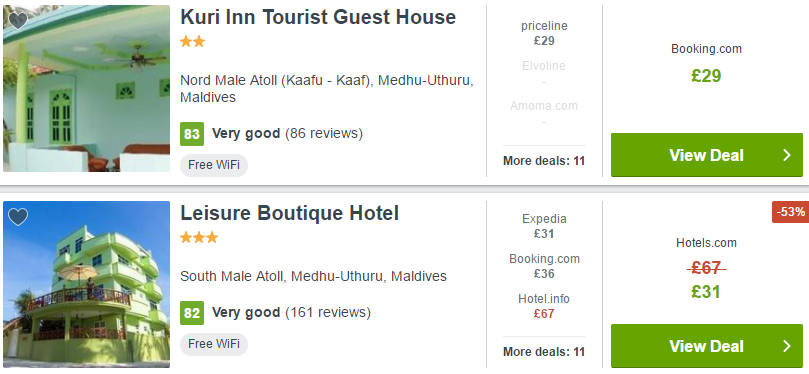
Task: Expand More deals: 11 for Leisure Boutique
Action: 544,352
